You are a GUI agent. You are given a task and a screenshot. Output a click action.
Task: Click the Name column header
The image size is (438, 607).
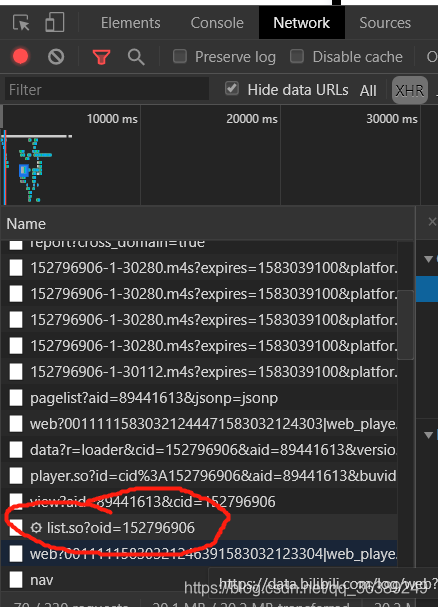coord(208,224)
